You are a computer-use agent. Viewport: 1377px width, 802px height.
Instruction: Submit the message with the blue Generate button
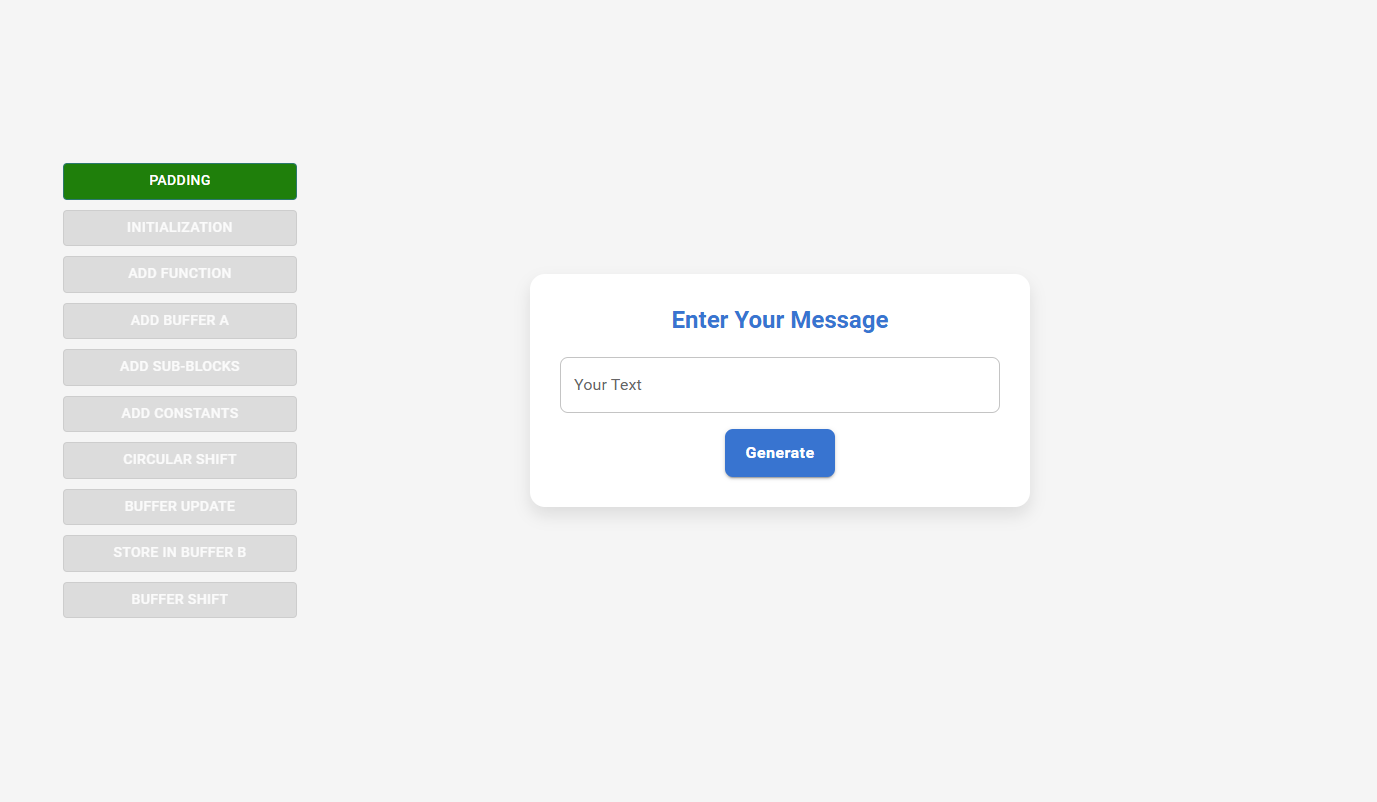tap(780, 453)
